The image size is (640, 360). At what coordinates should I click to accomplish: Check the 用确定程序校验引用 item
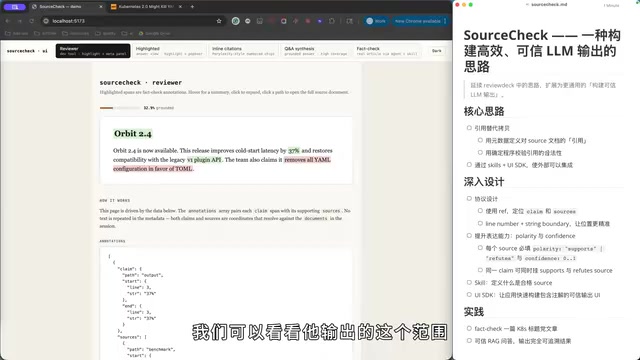[x=480, y=152]
